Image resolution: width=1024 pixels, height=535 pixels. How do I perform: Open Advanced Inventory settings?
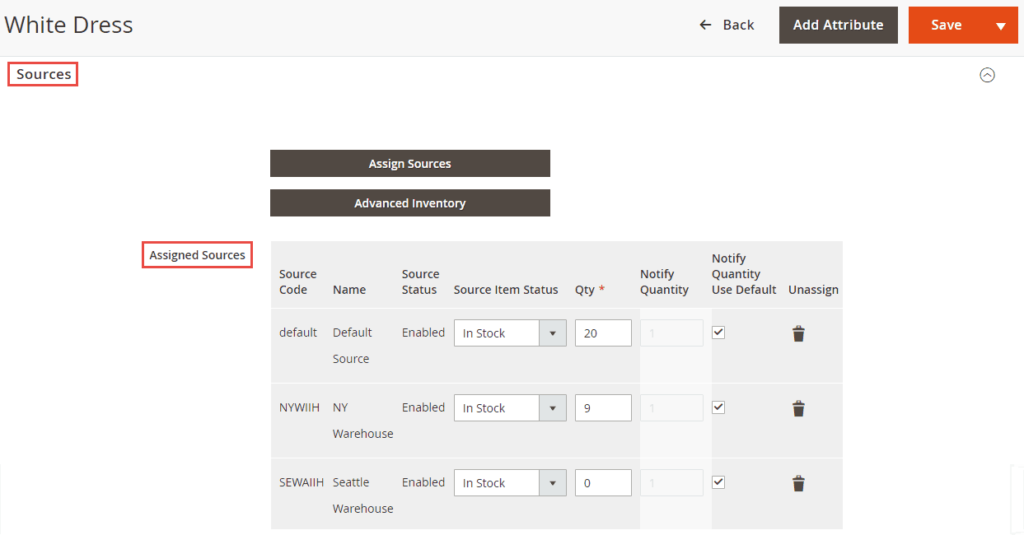coord(410,203)
